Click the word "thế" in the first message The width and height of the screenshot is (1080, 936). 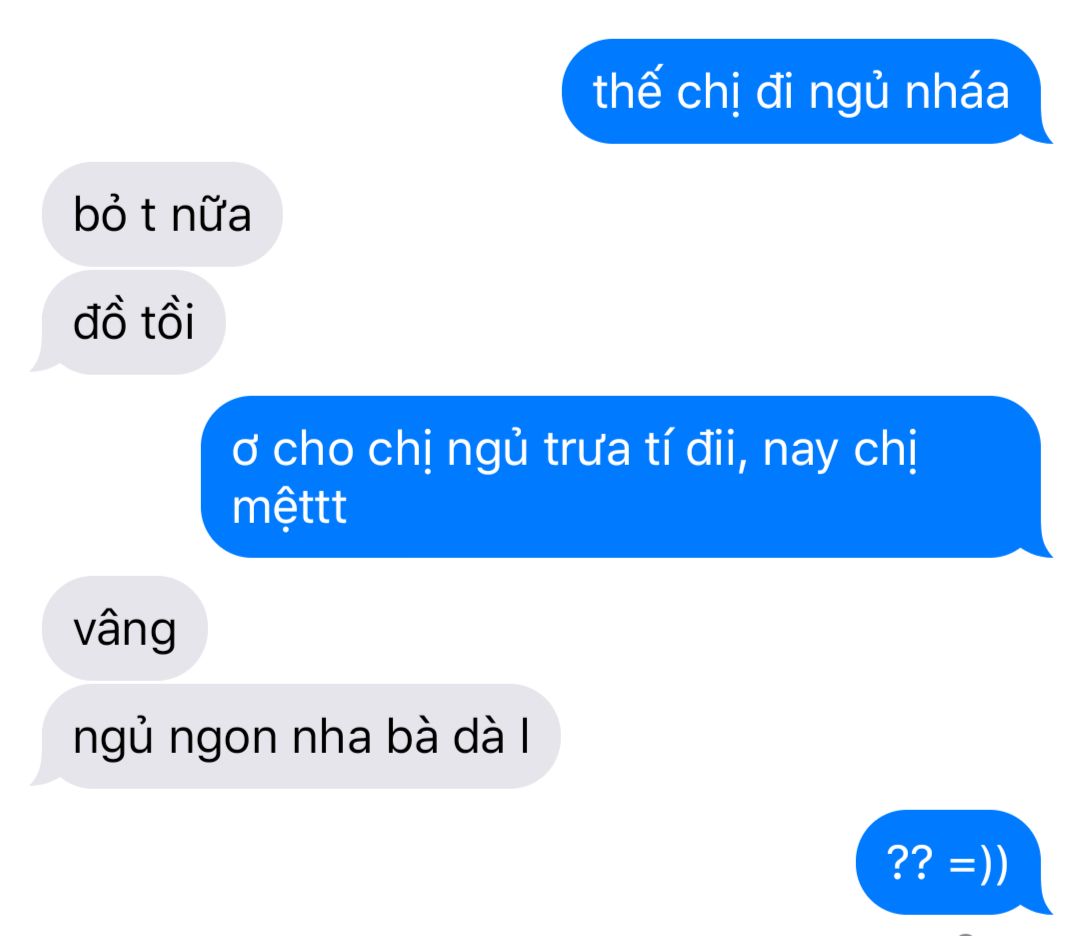pos(627,90)
